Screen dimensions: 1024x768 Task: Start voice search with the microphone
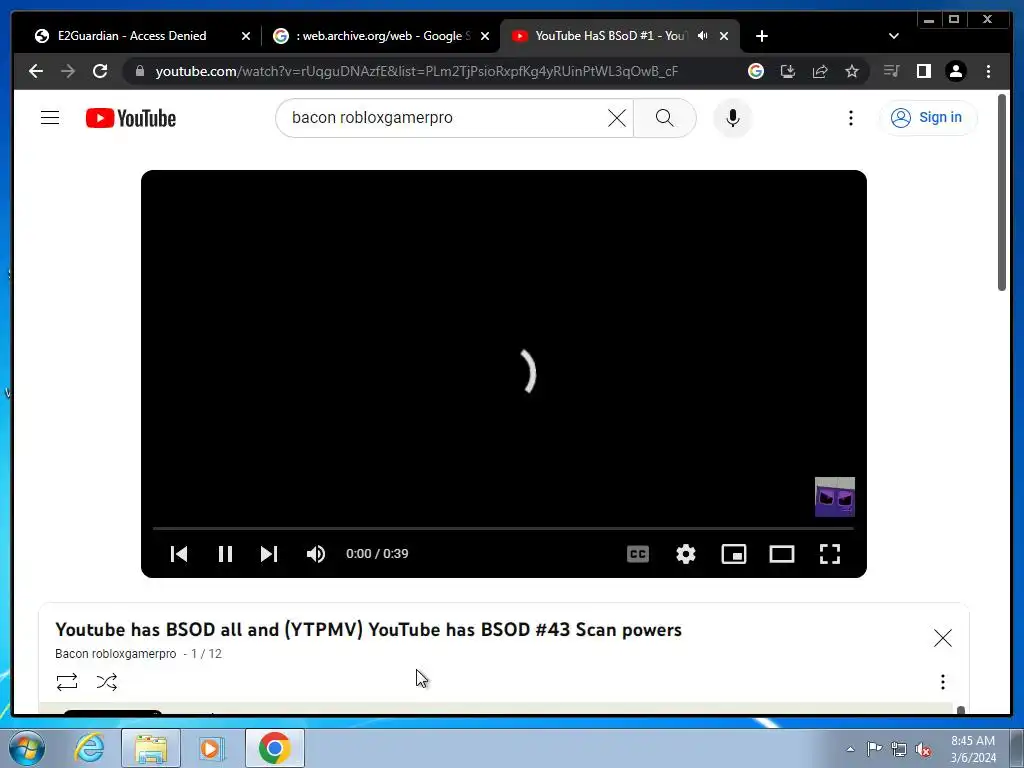pyautogui.click(x=733, y=118)
